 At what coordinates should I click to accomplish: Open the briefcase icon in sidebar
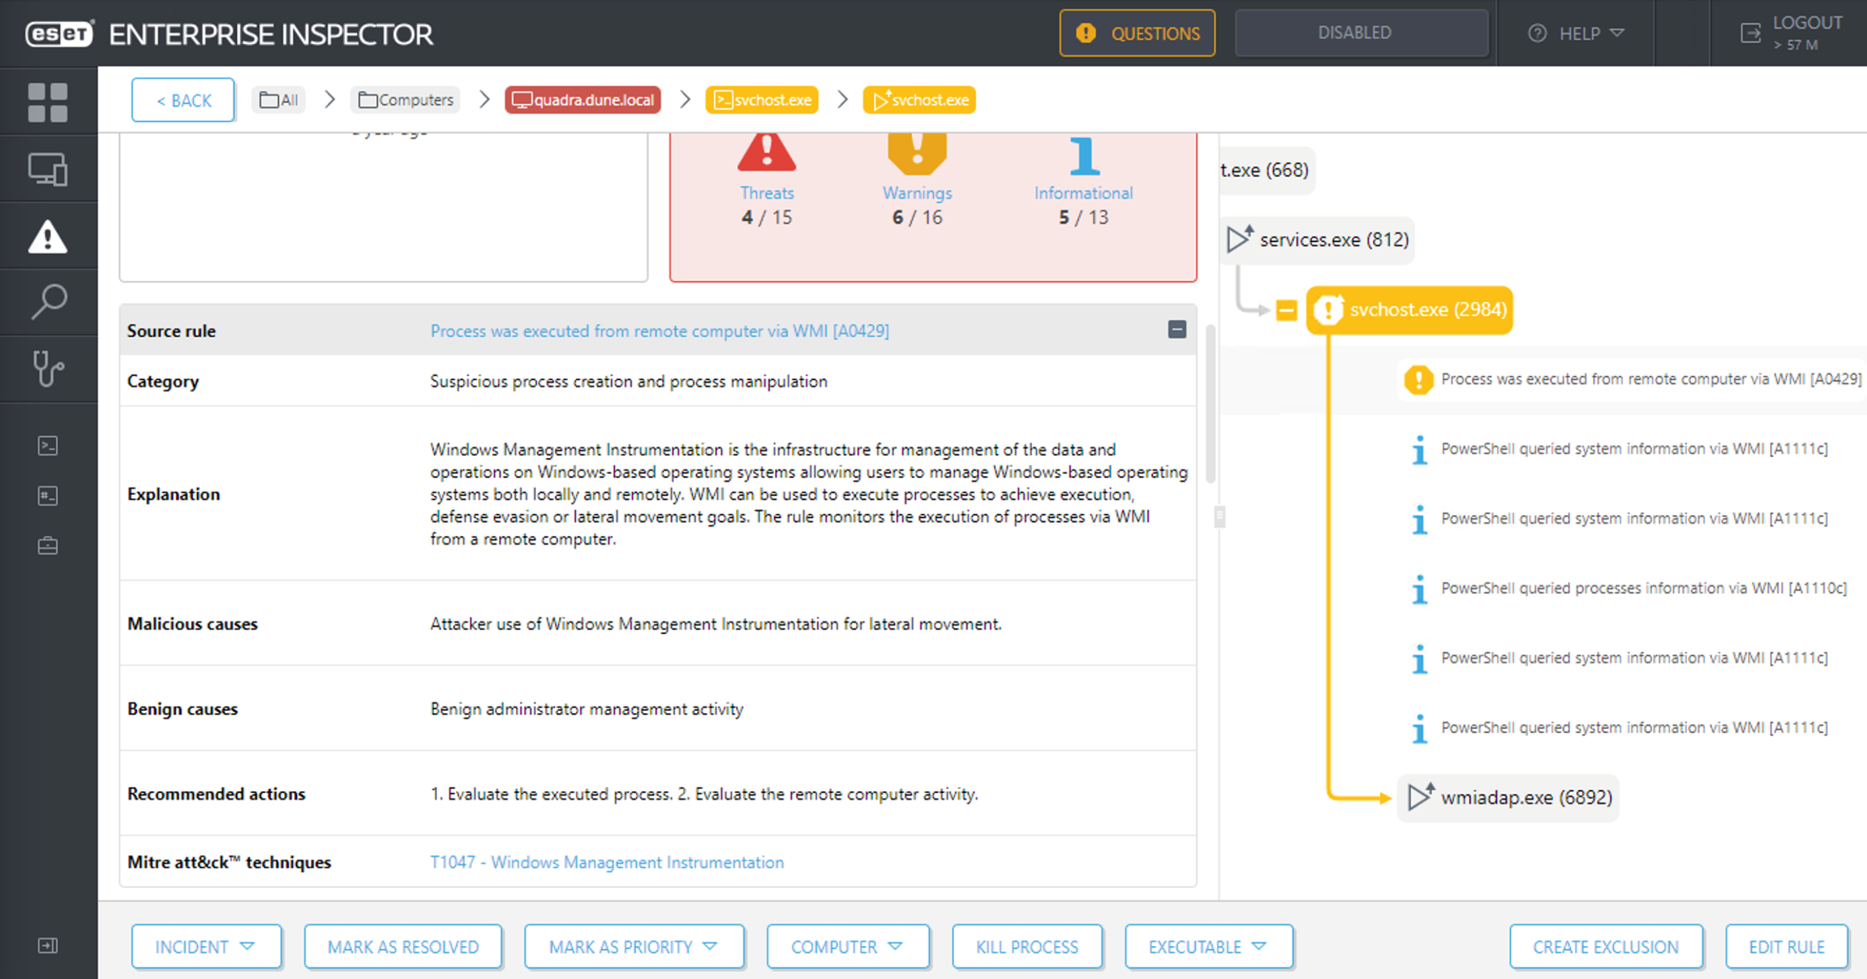pyautogui.click(x=48, y=546)
